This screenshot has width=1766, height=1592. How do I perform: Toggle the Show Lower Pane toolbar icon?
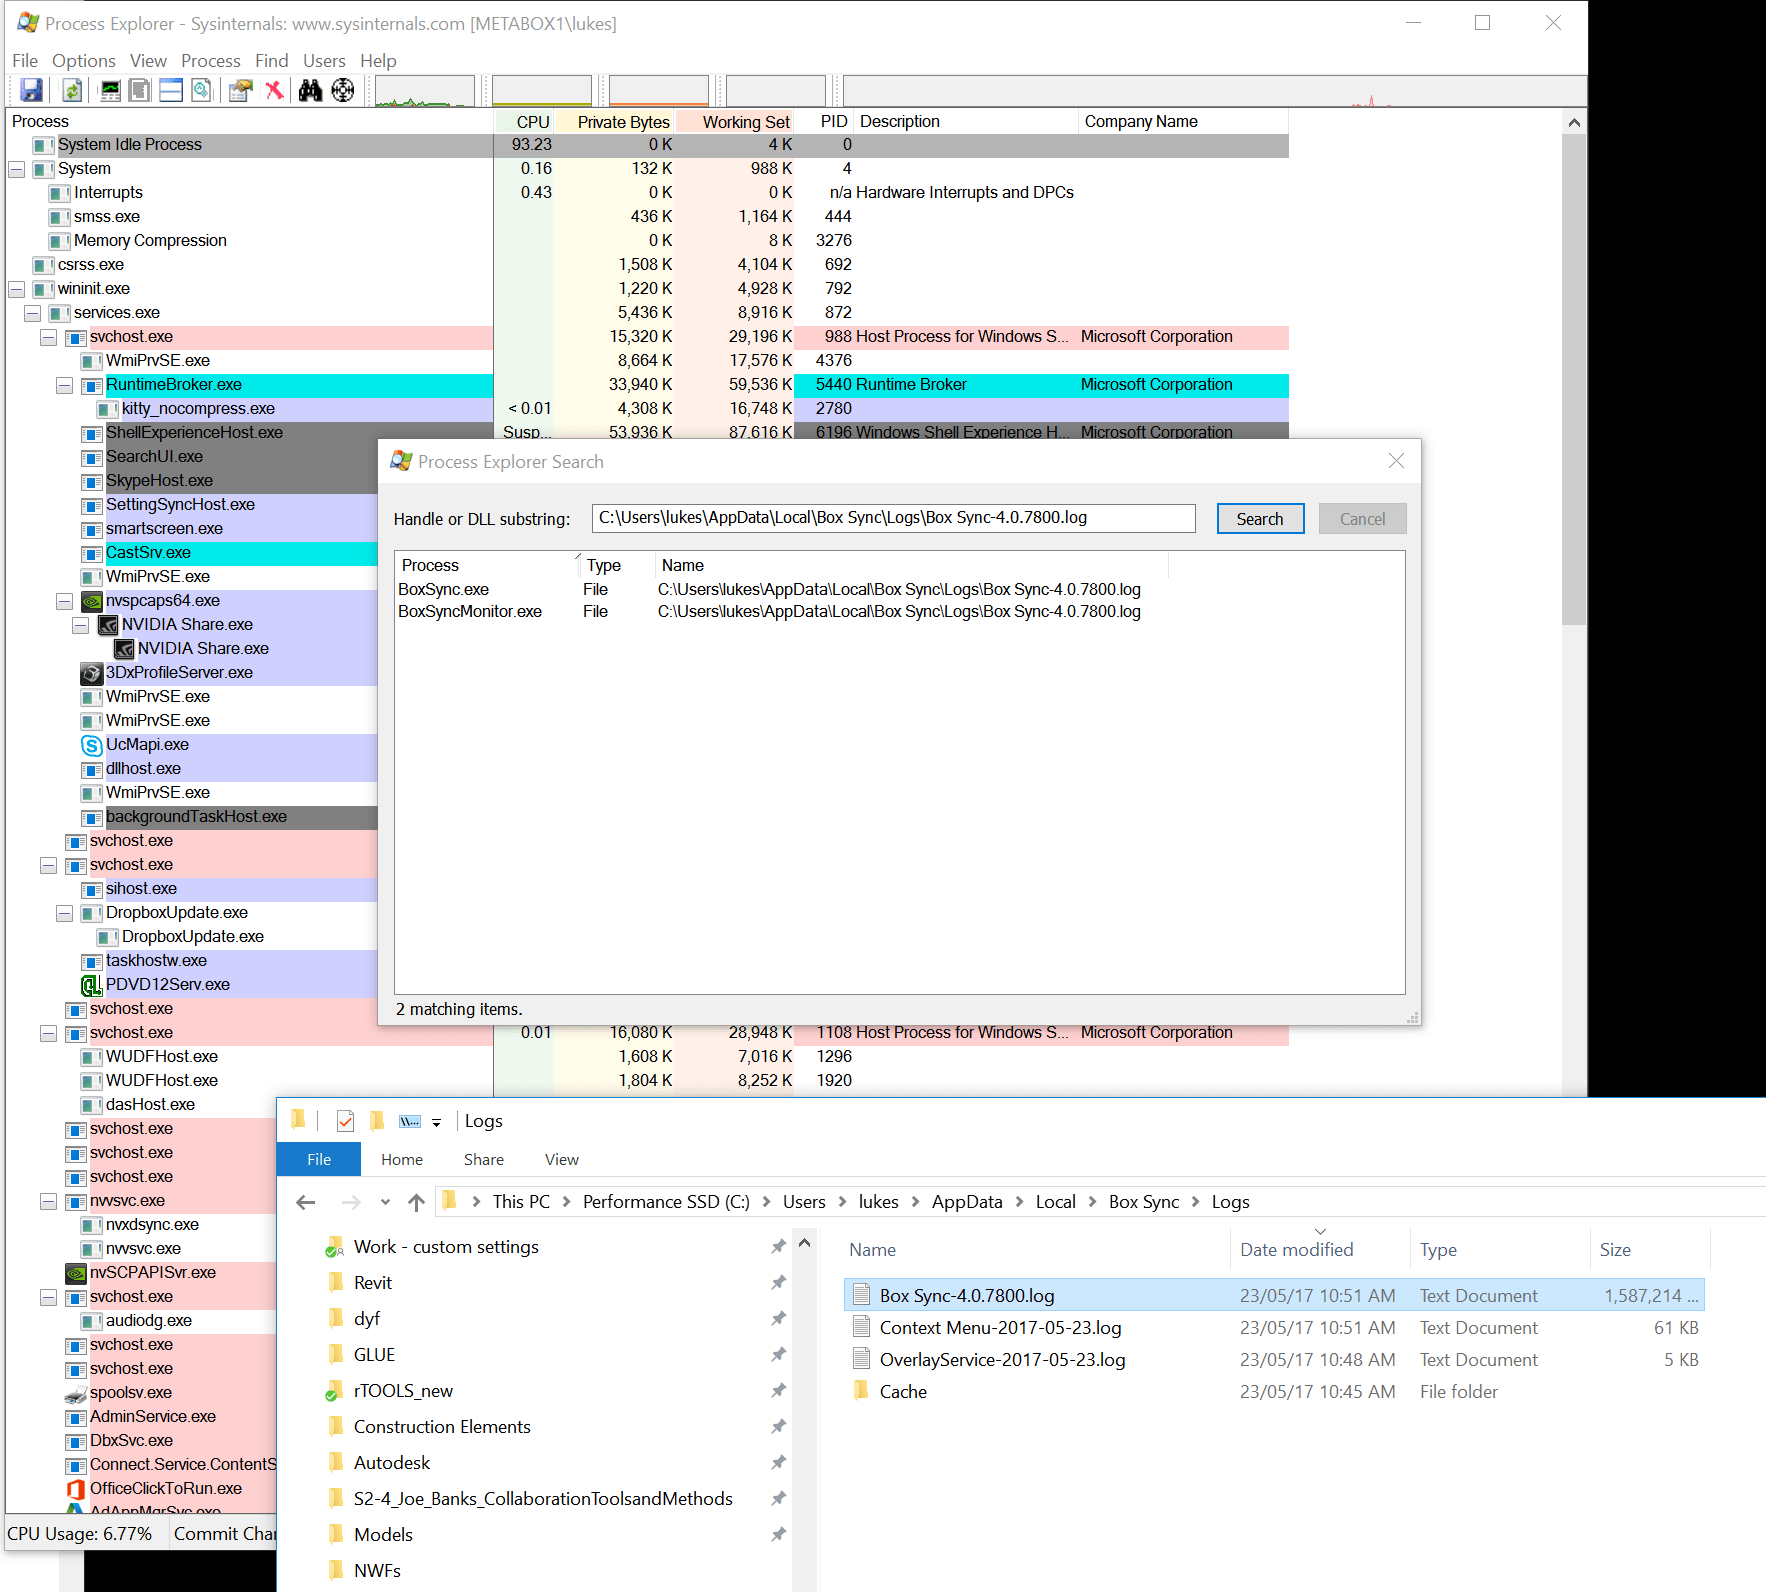(170, 90)
